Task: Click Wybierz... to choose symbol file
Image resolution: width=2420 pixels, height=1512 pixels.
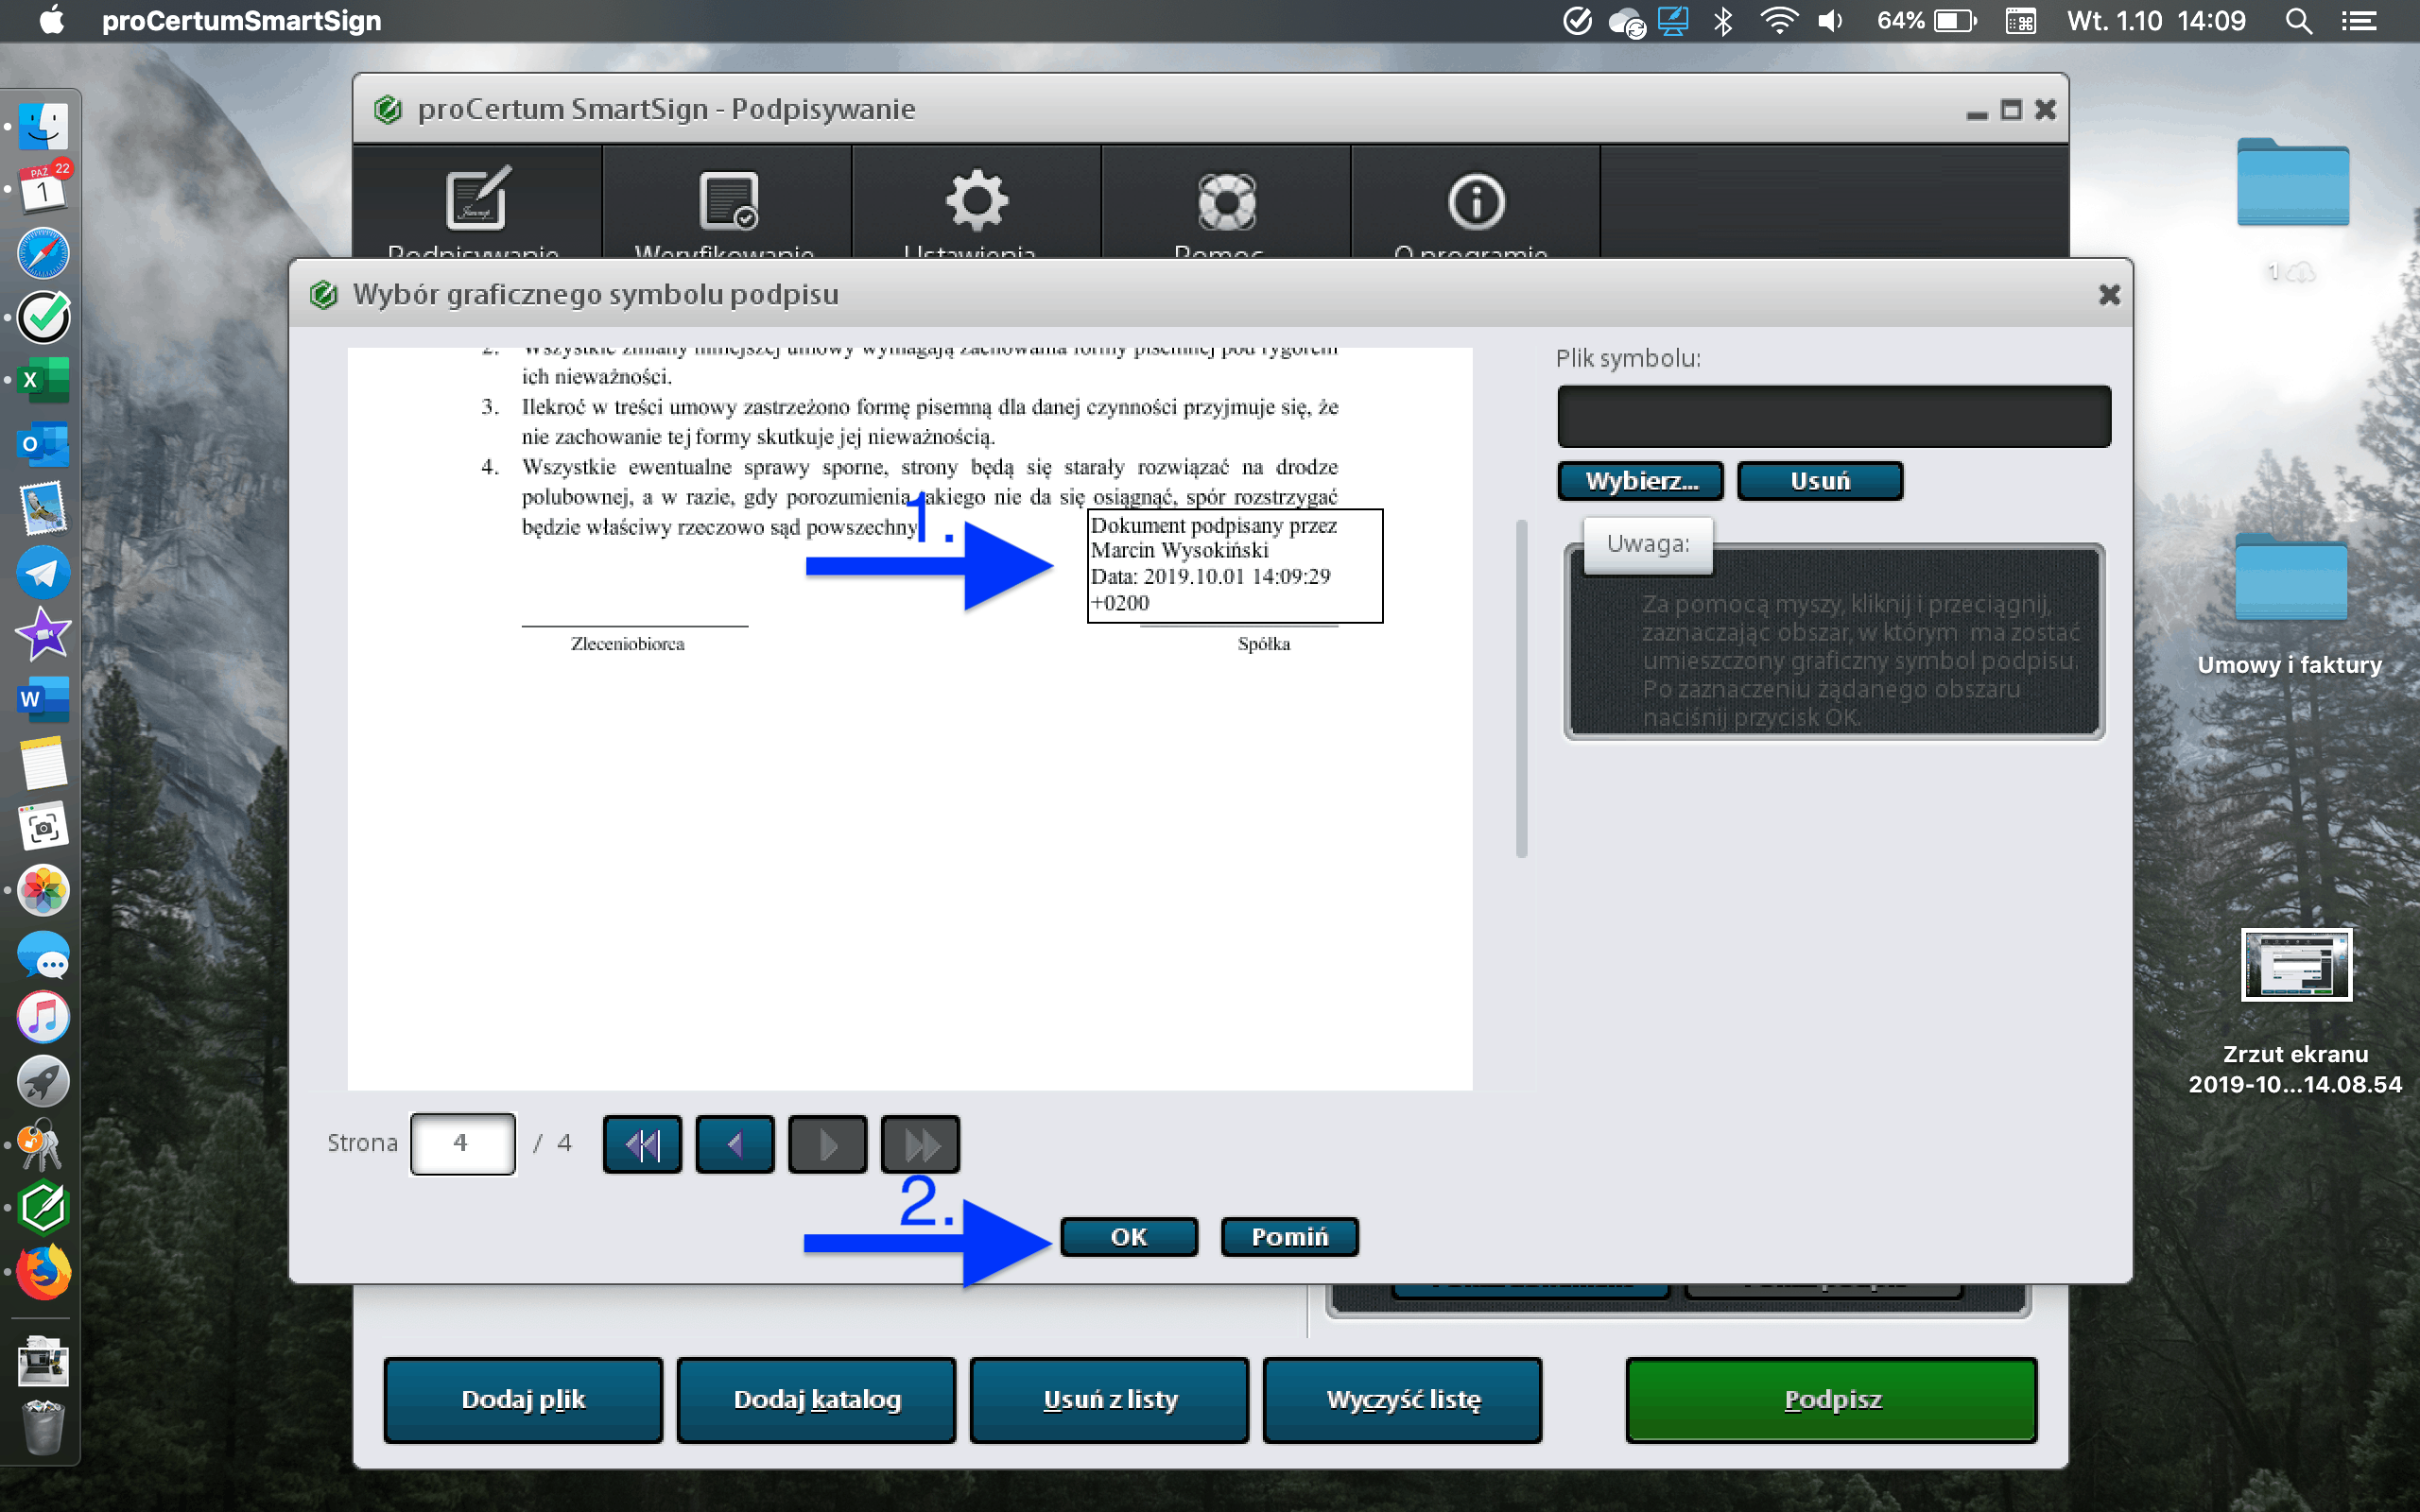Action: point(1641,481)
